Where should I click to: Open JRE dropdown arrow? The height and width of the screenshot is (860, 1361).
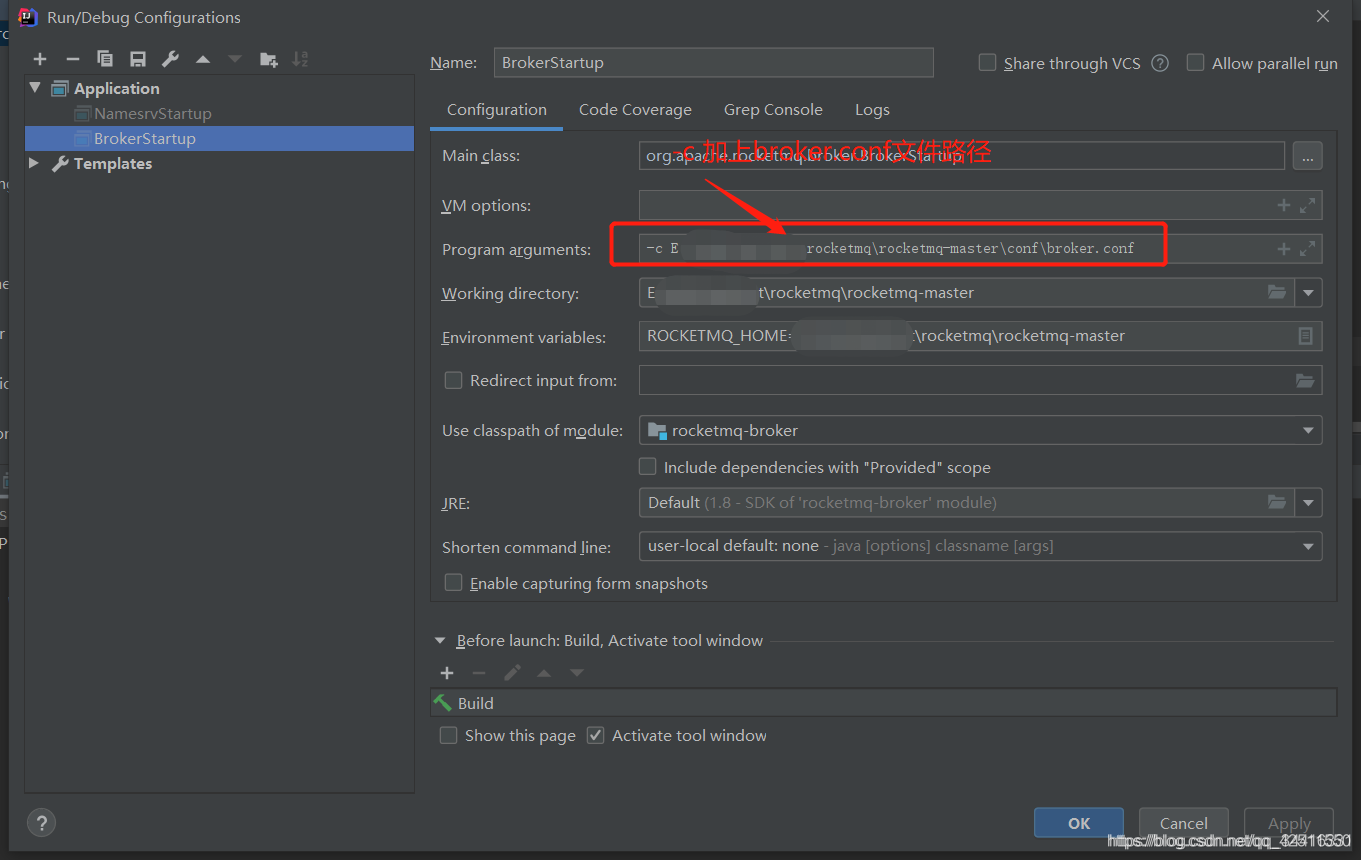[1308, 502]
